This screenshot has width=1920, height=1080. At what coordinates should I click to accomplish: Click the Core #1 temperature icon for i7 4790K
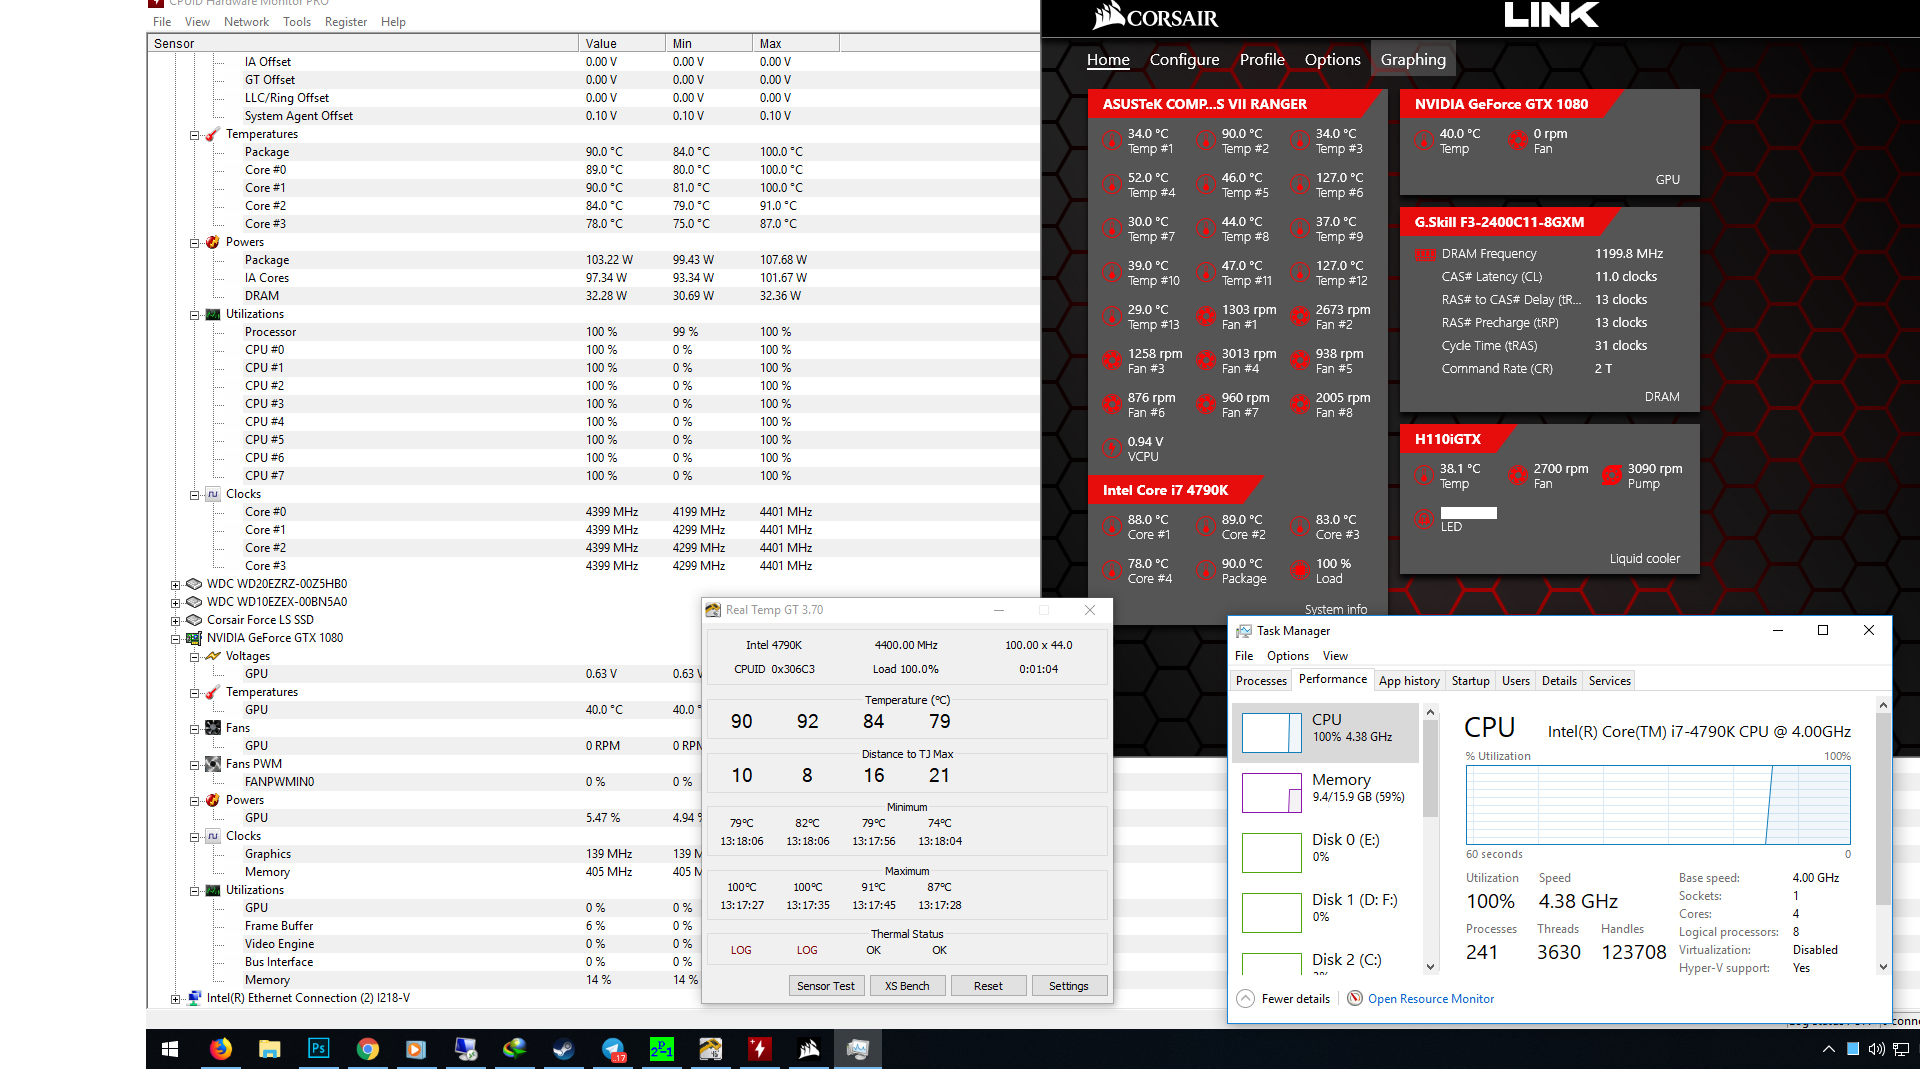tap(1111, 527)
